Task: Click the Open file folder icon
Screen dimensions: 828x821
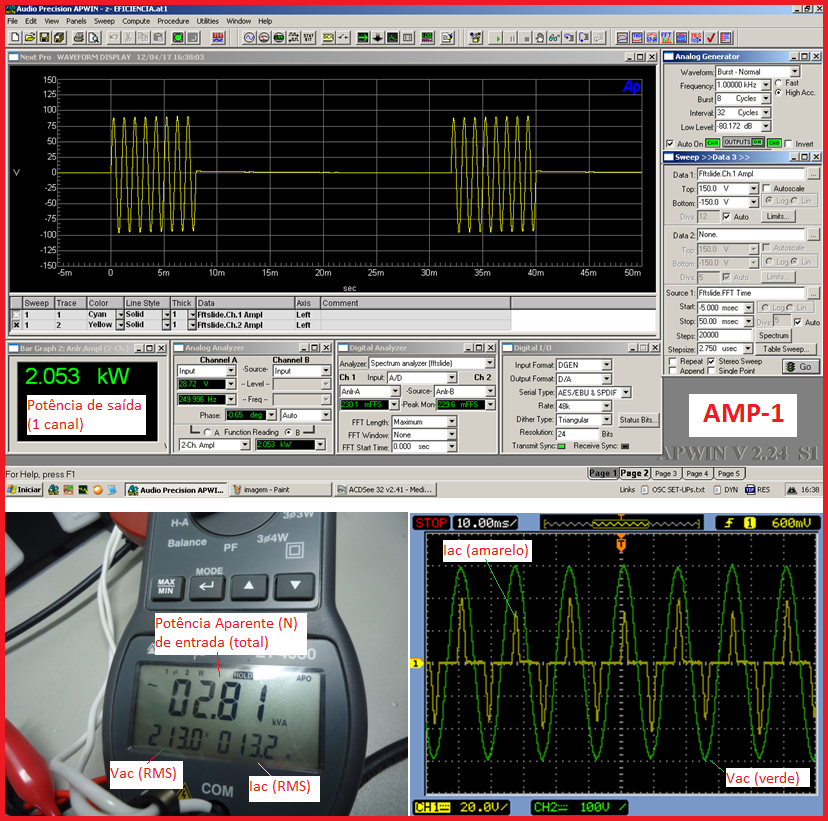Action: click(x=29, y=38)
